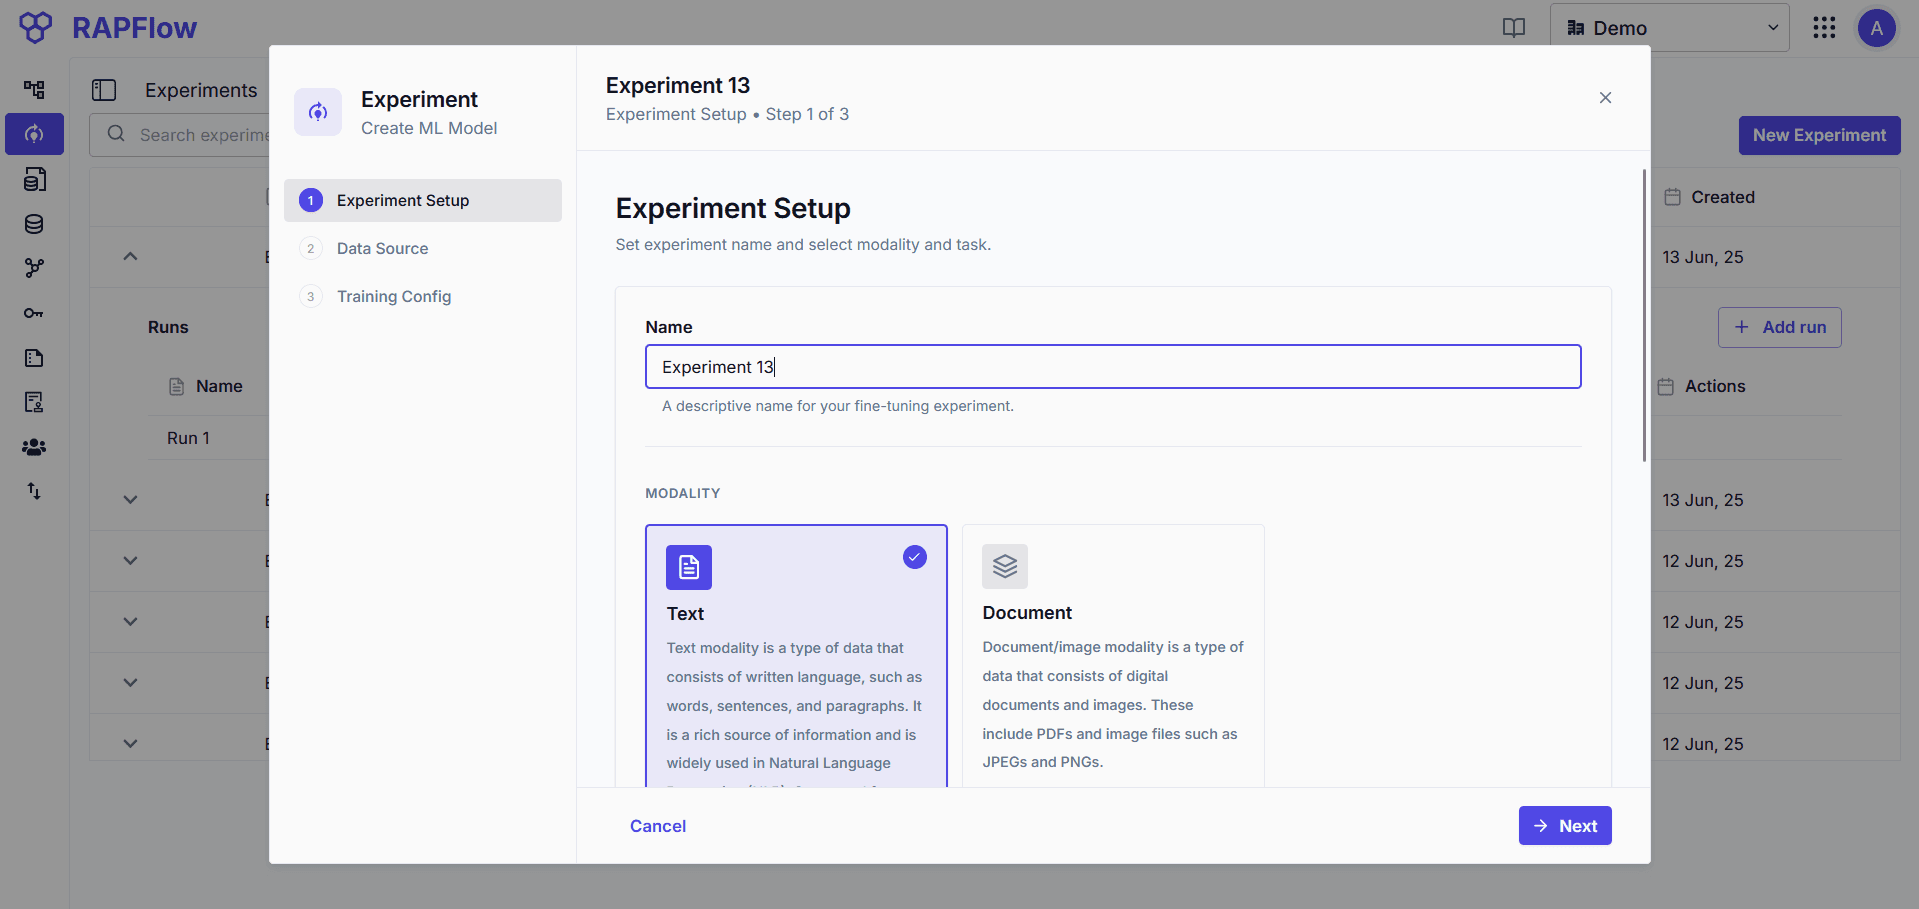Click the API keys icon in sidebar

34,313
